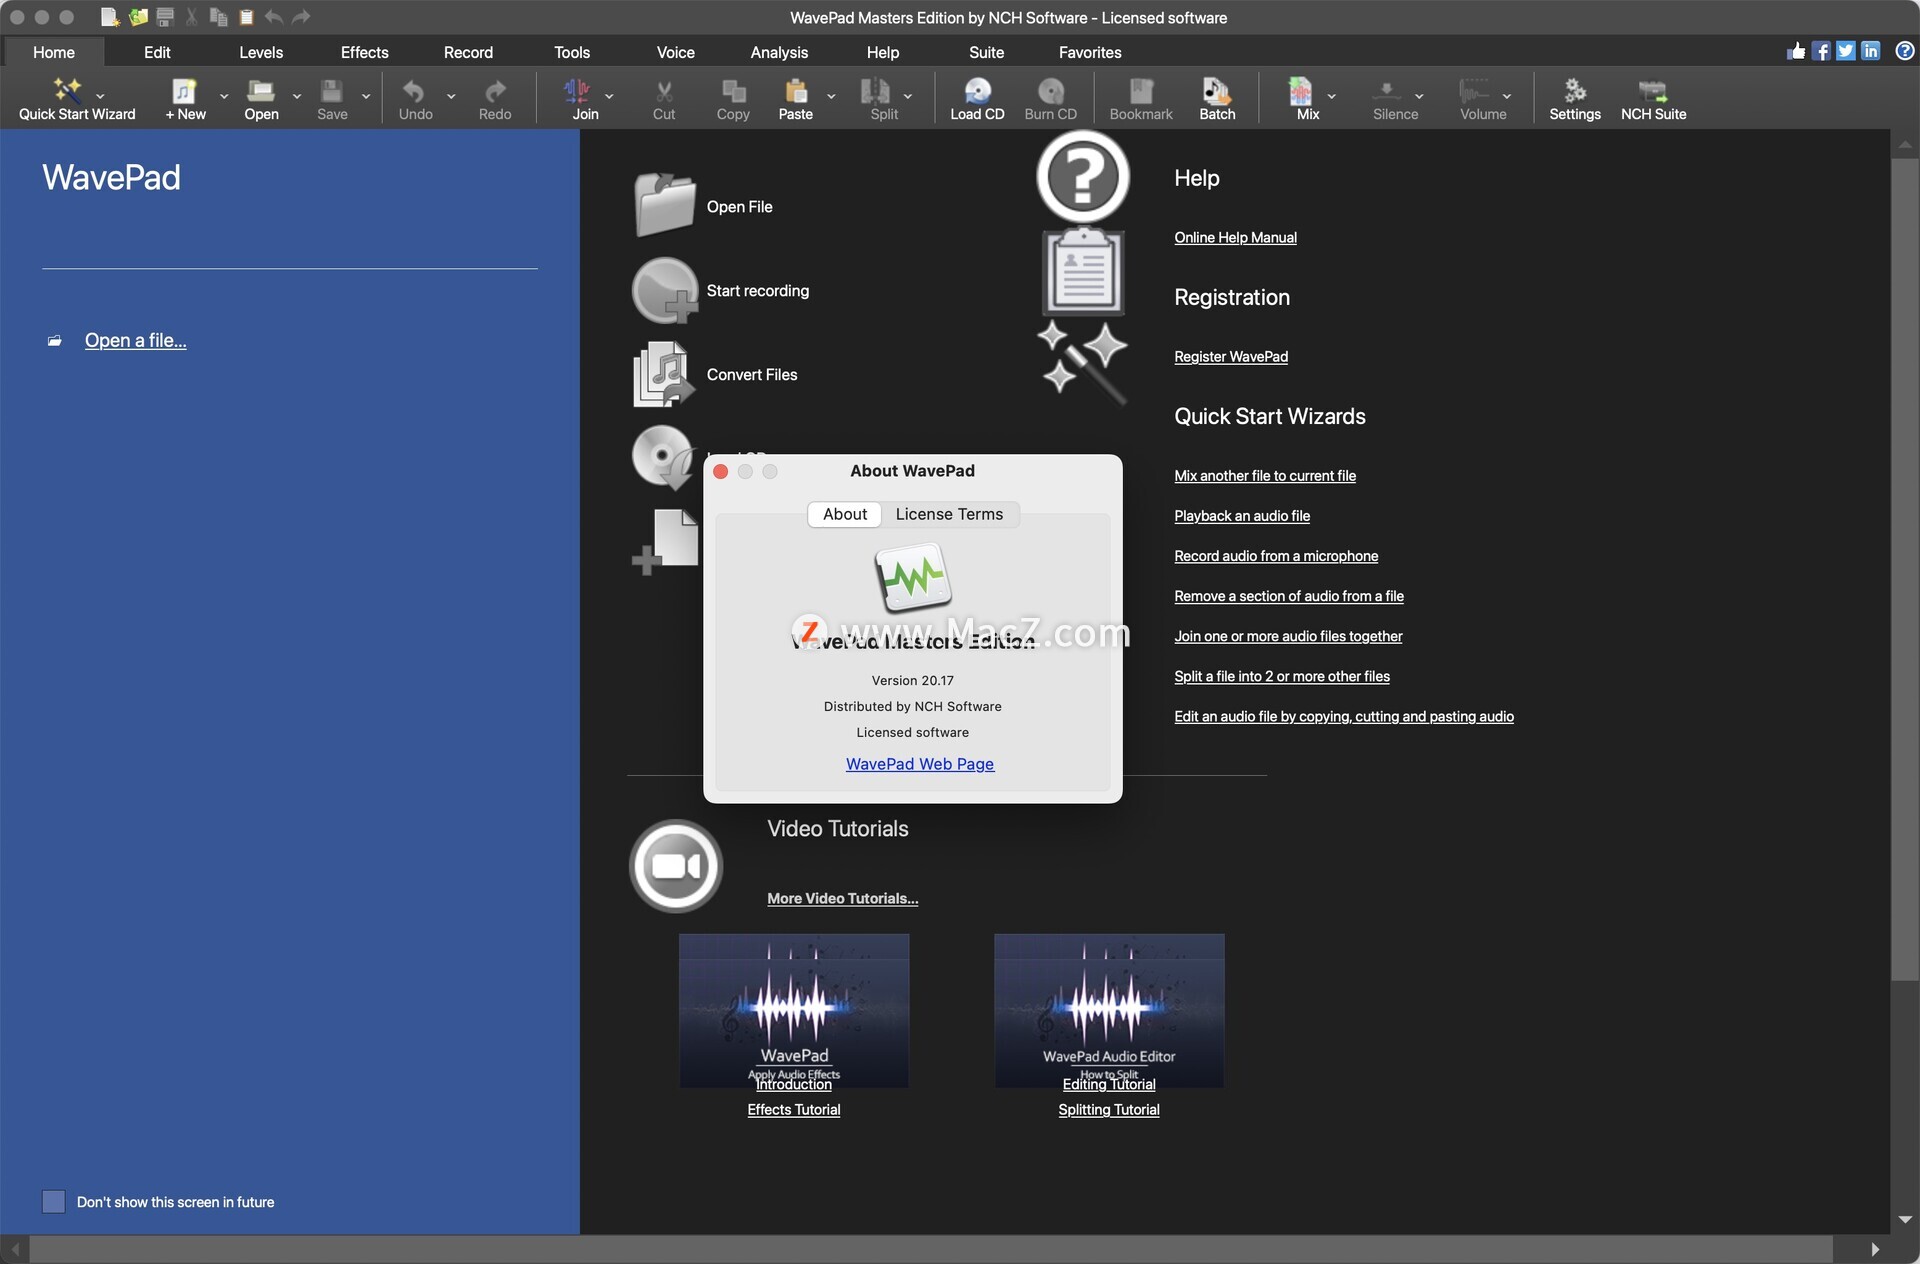Select the Join tool icon
The height and width of the screenshot is (1264, 1920).
(x=577, y=91)
